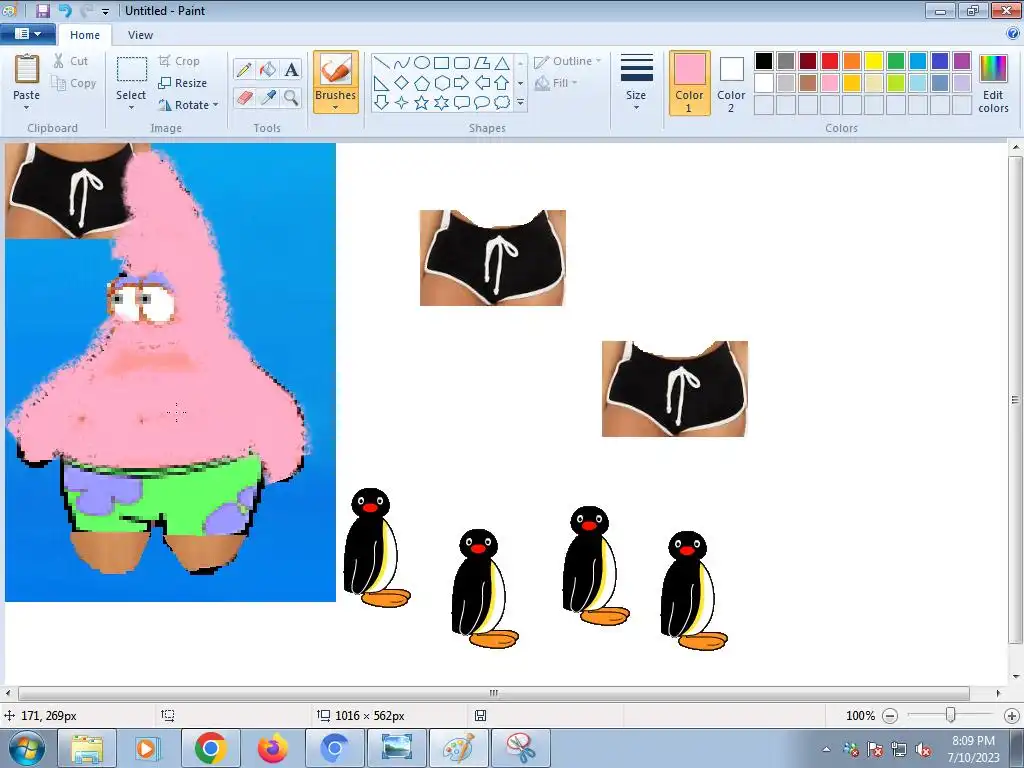Click the horizontal scrollbar
1024x768 pixels.
[494, 693]
